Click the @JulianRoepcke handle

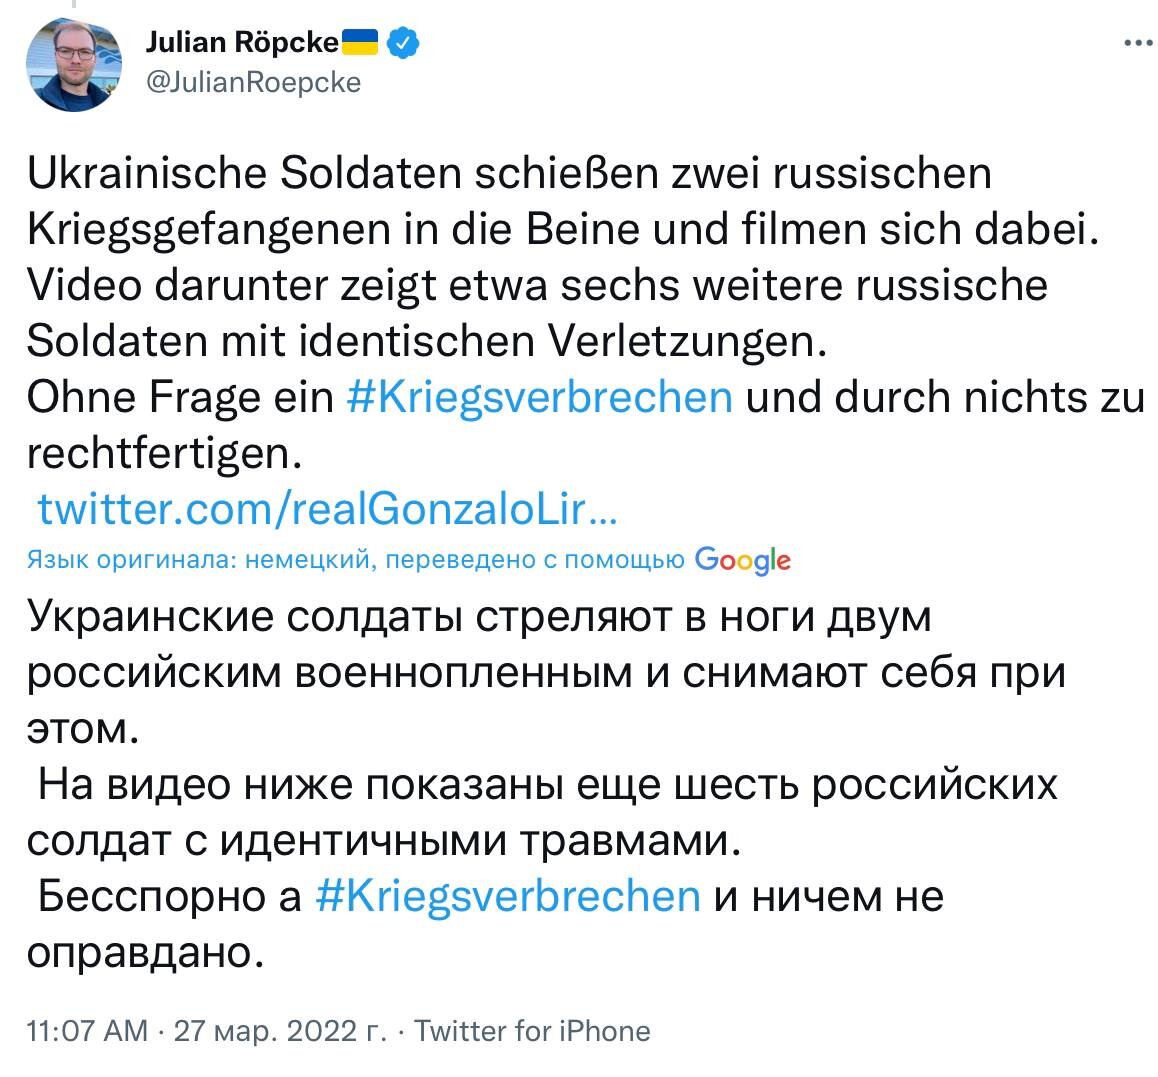(x=256, y=83)
